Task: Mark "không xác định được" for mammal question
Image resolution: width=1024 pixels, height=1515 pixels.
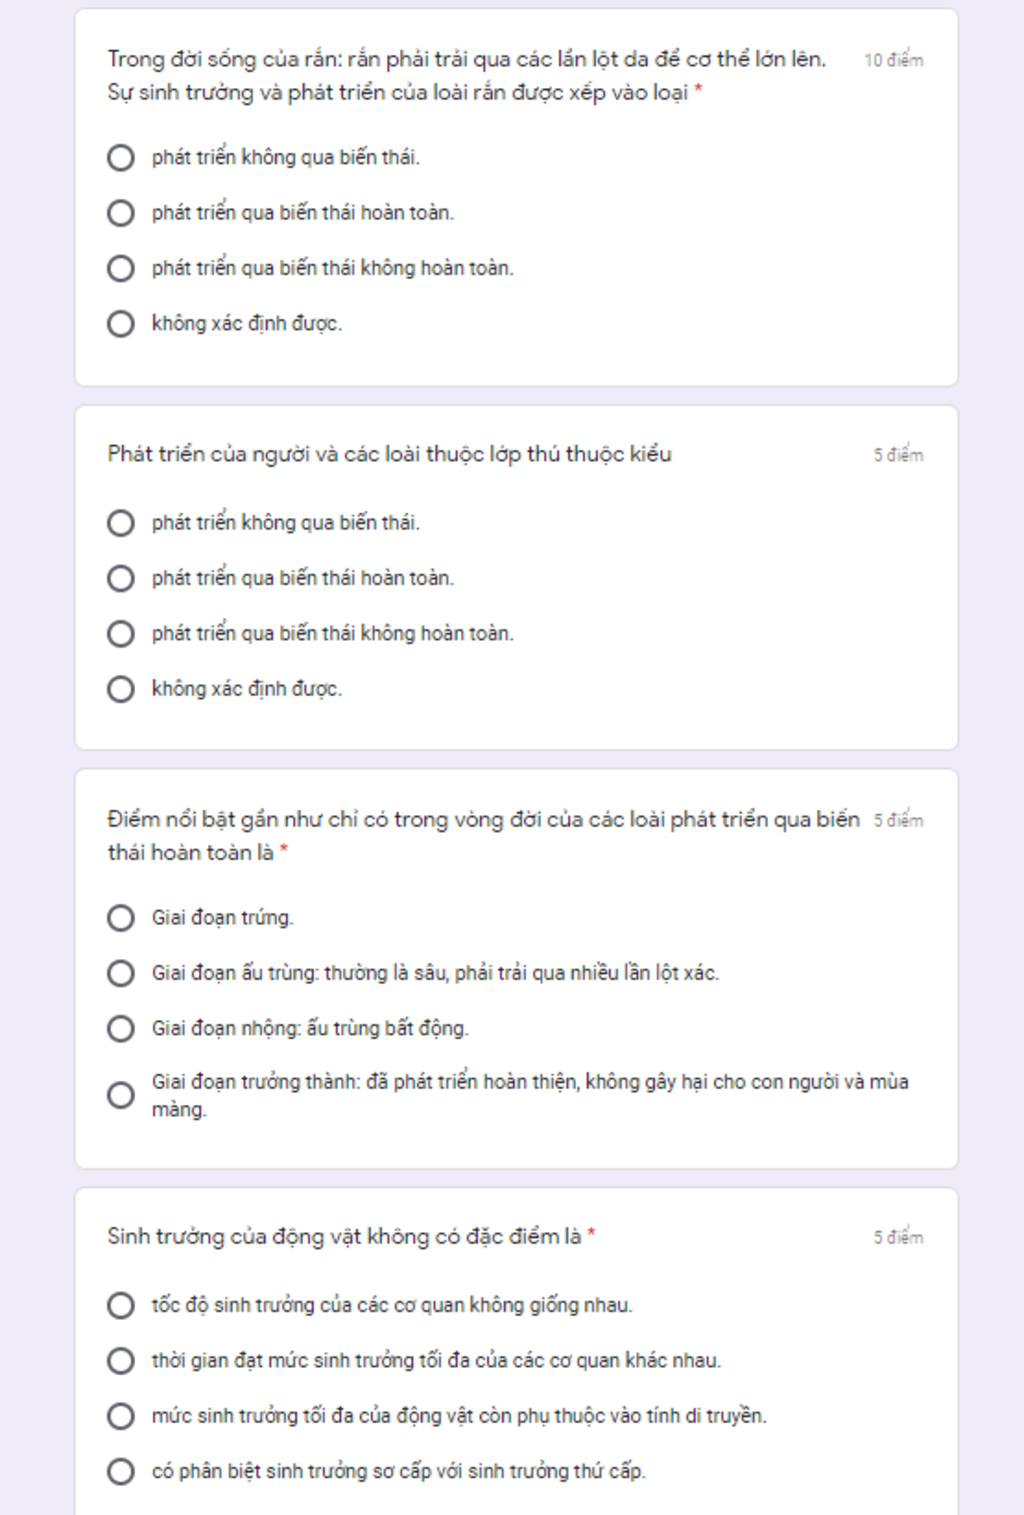Action: coord(121,689)
